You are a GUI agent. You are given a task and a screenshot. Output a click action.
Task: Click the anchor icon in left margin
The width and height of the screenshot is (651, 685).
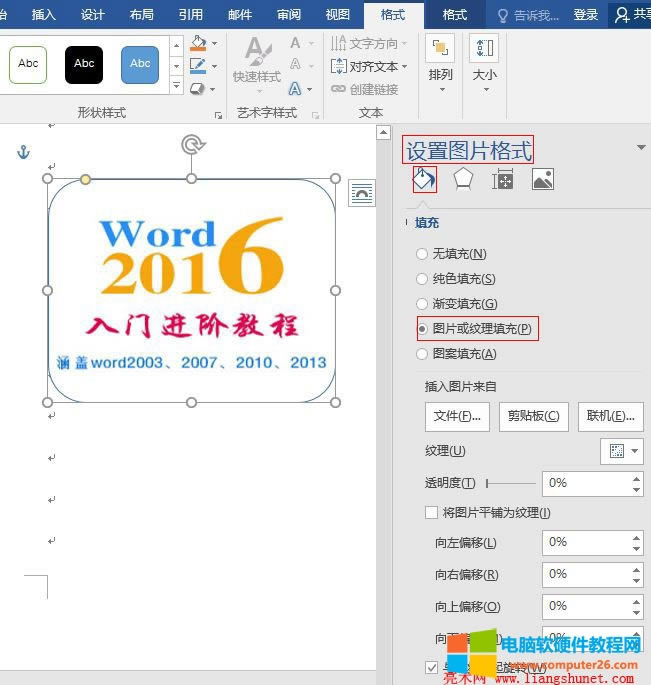[x=25, y=152]
